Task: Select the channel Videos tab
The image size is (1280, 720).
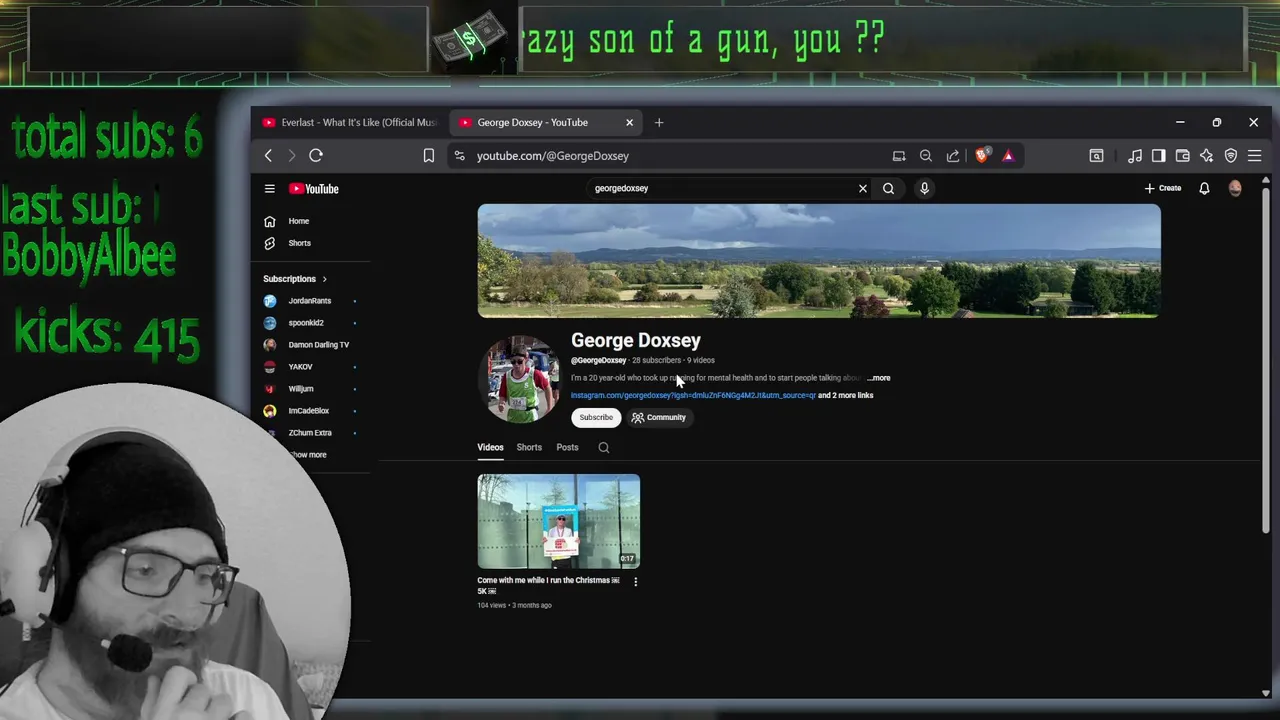Action: tap(490, 447)
